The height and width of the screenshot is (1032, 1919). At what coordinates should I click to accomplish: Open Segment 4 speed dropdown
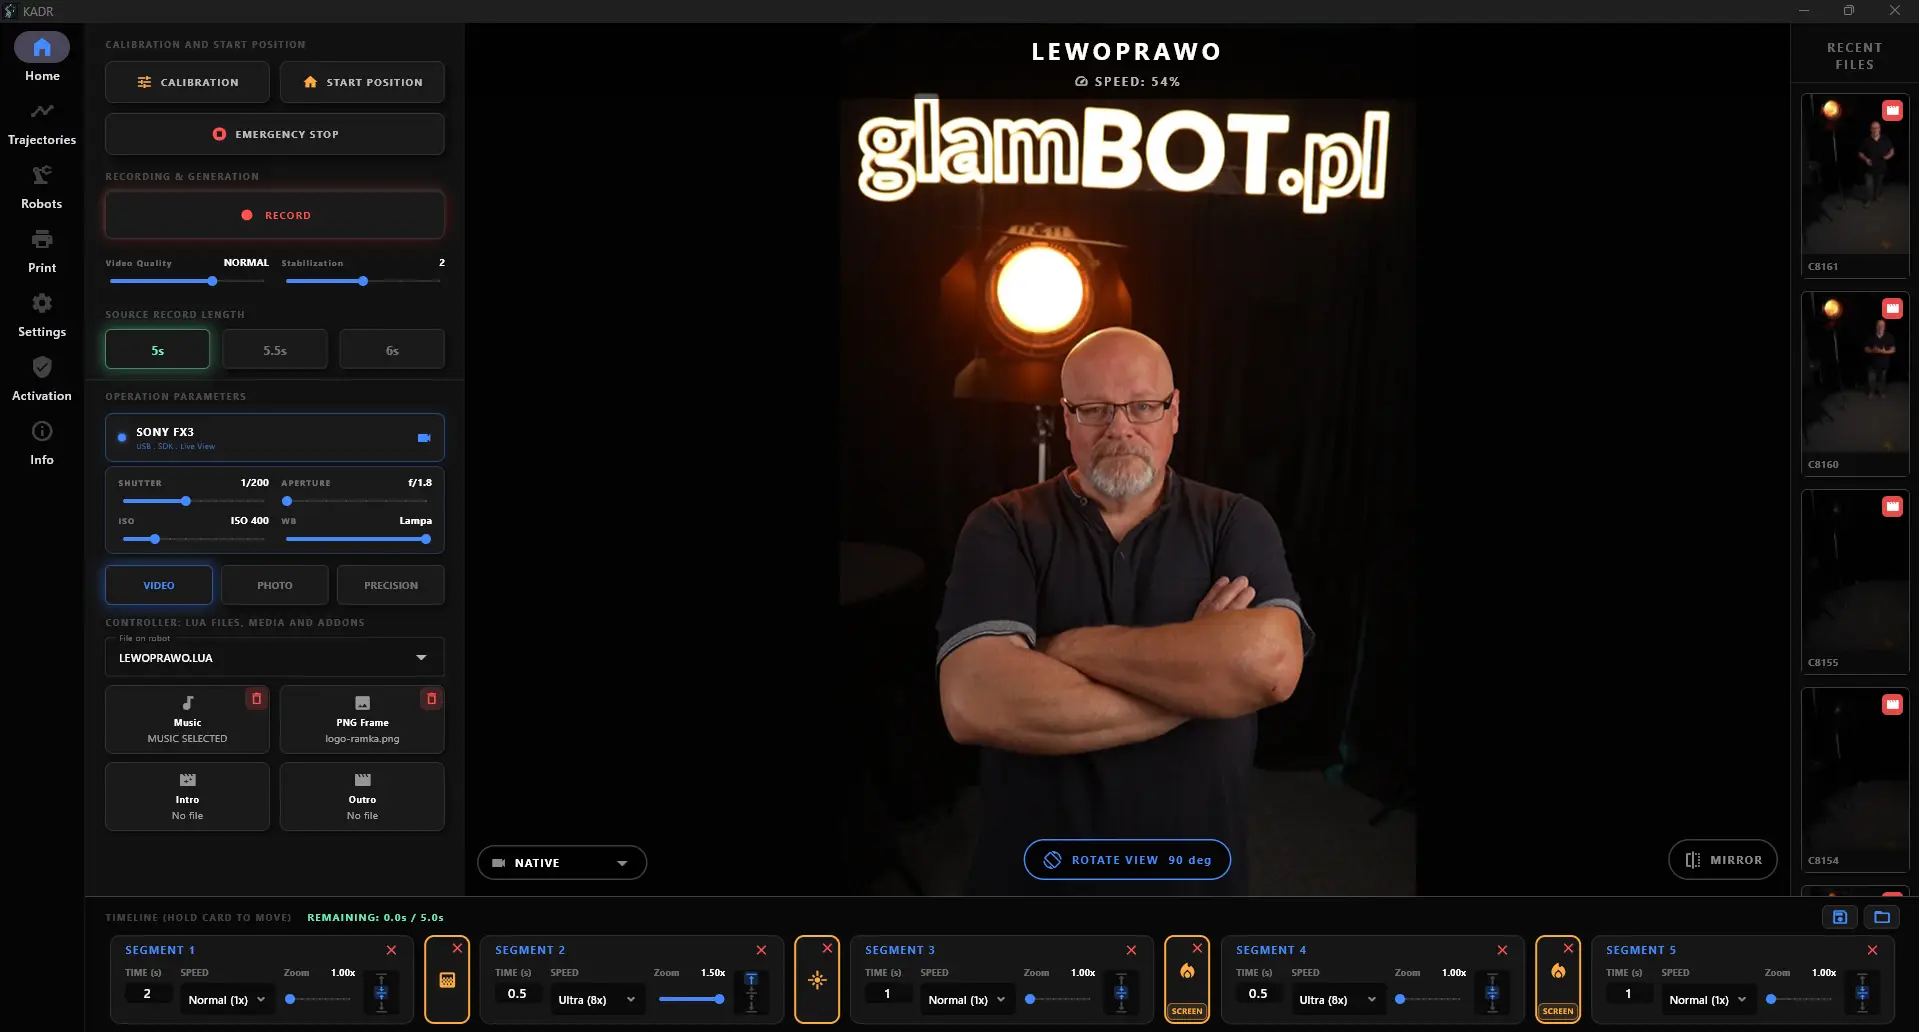point(1338,1000)
